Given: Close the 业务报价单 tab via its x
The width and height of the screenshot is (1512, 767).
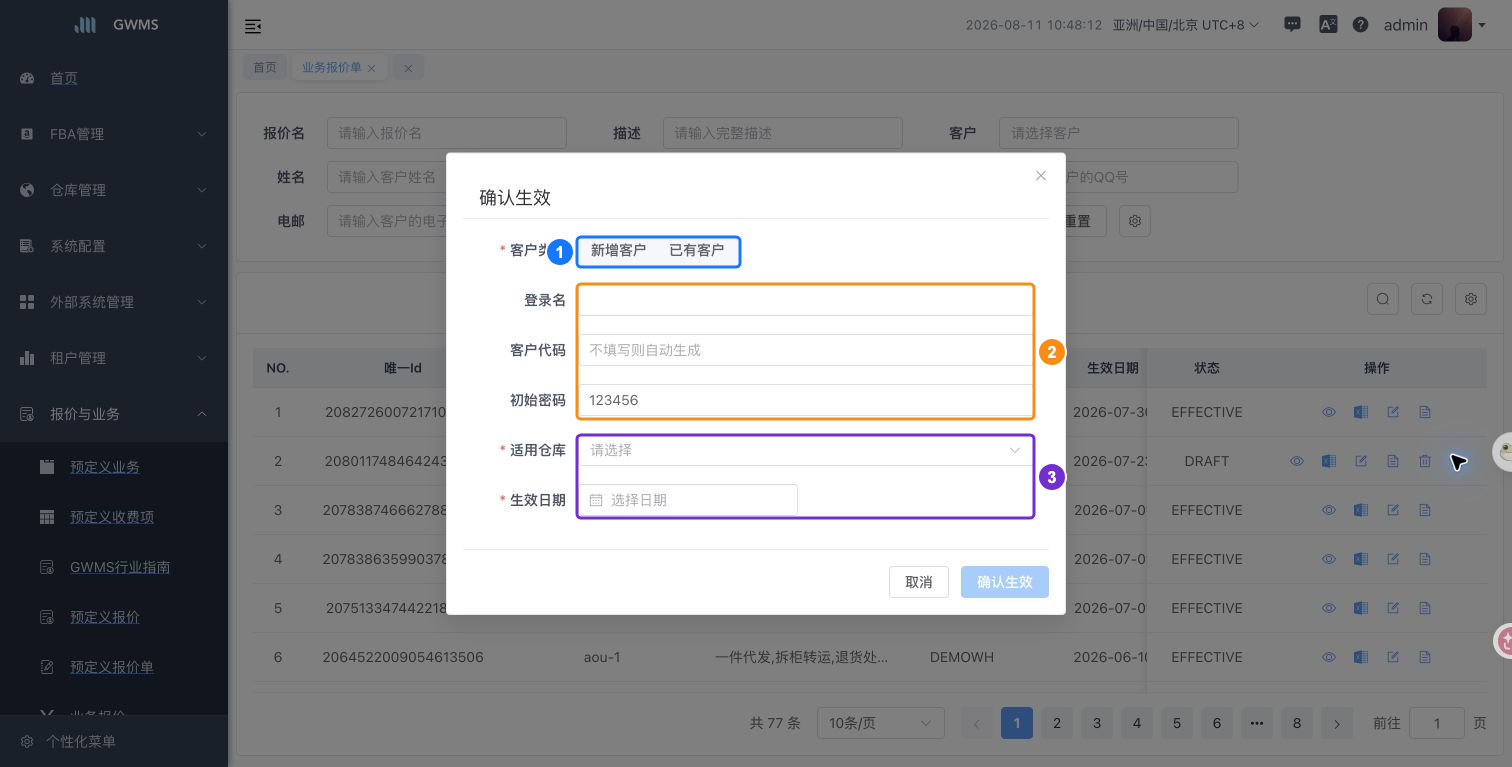Looking at the screenshot, I should coord(372,68).
